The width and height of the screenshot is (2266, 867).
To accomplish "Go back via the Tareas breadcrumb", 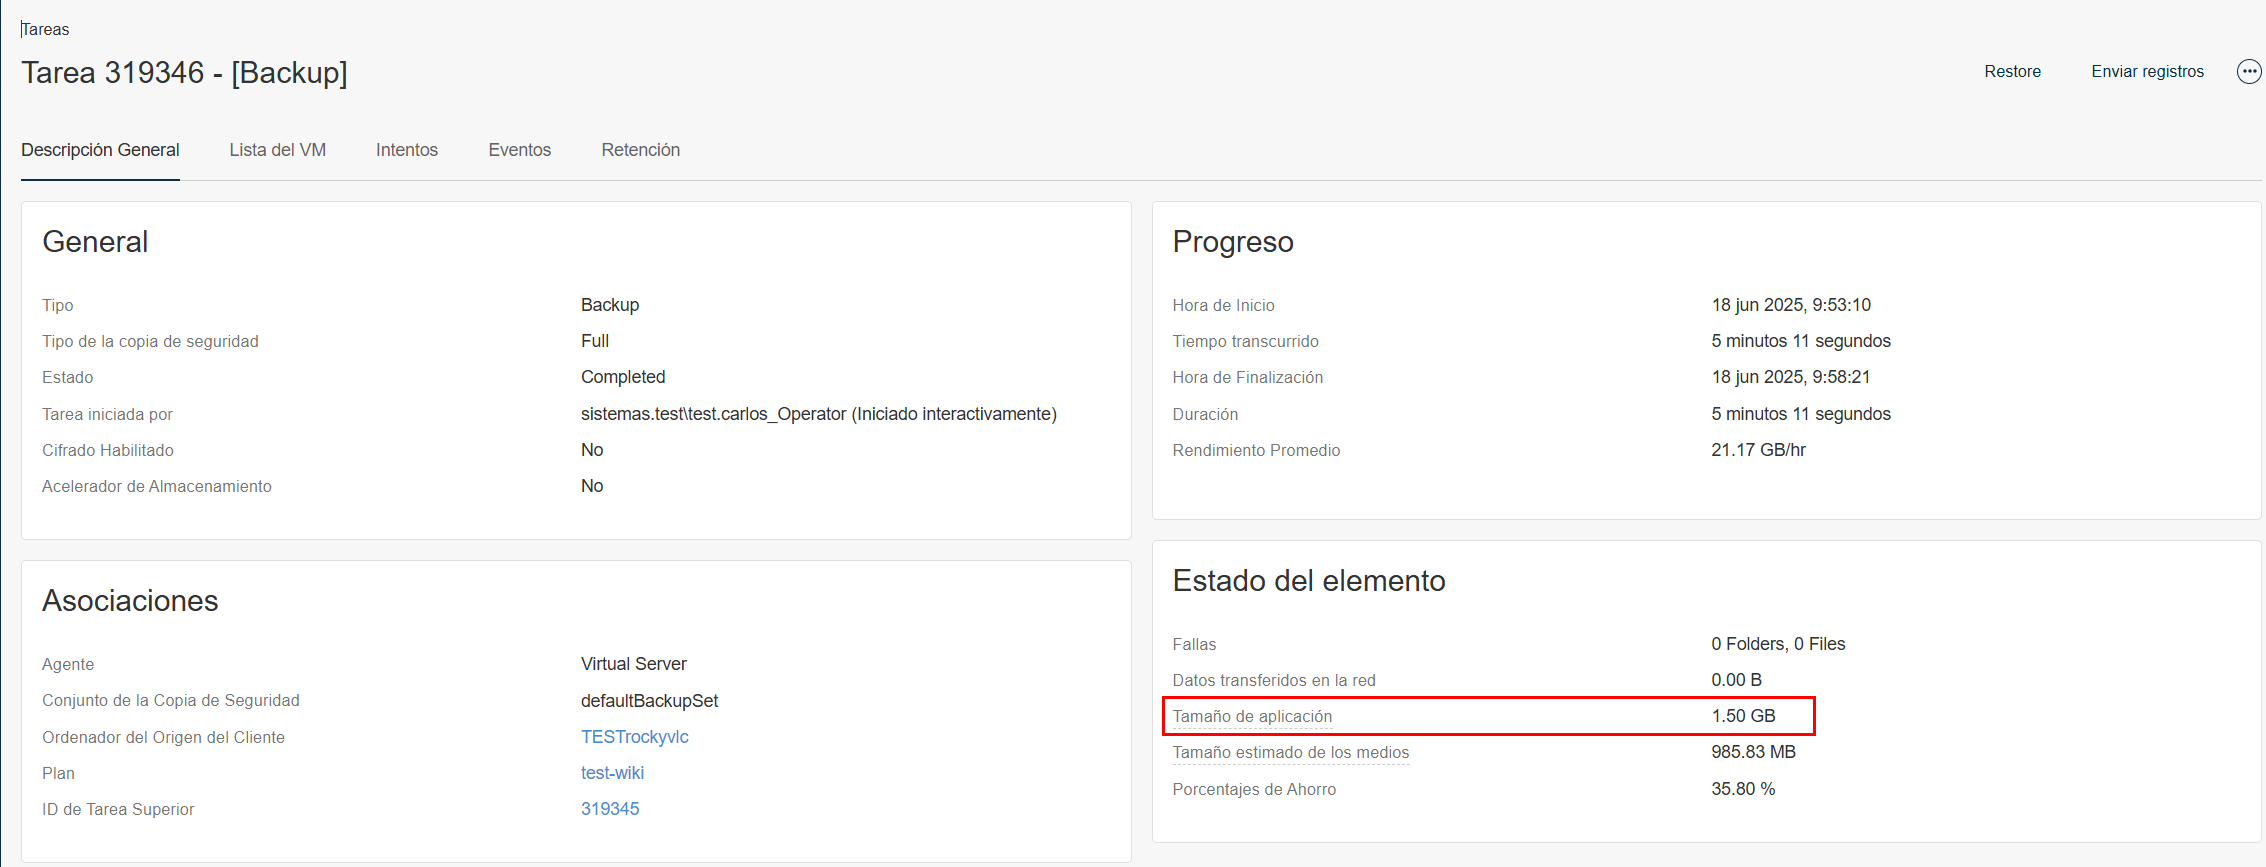I will click(46, 29).
